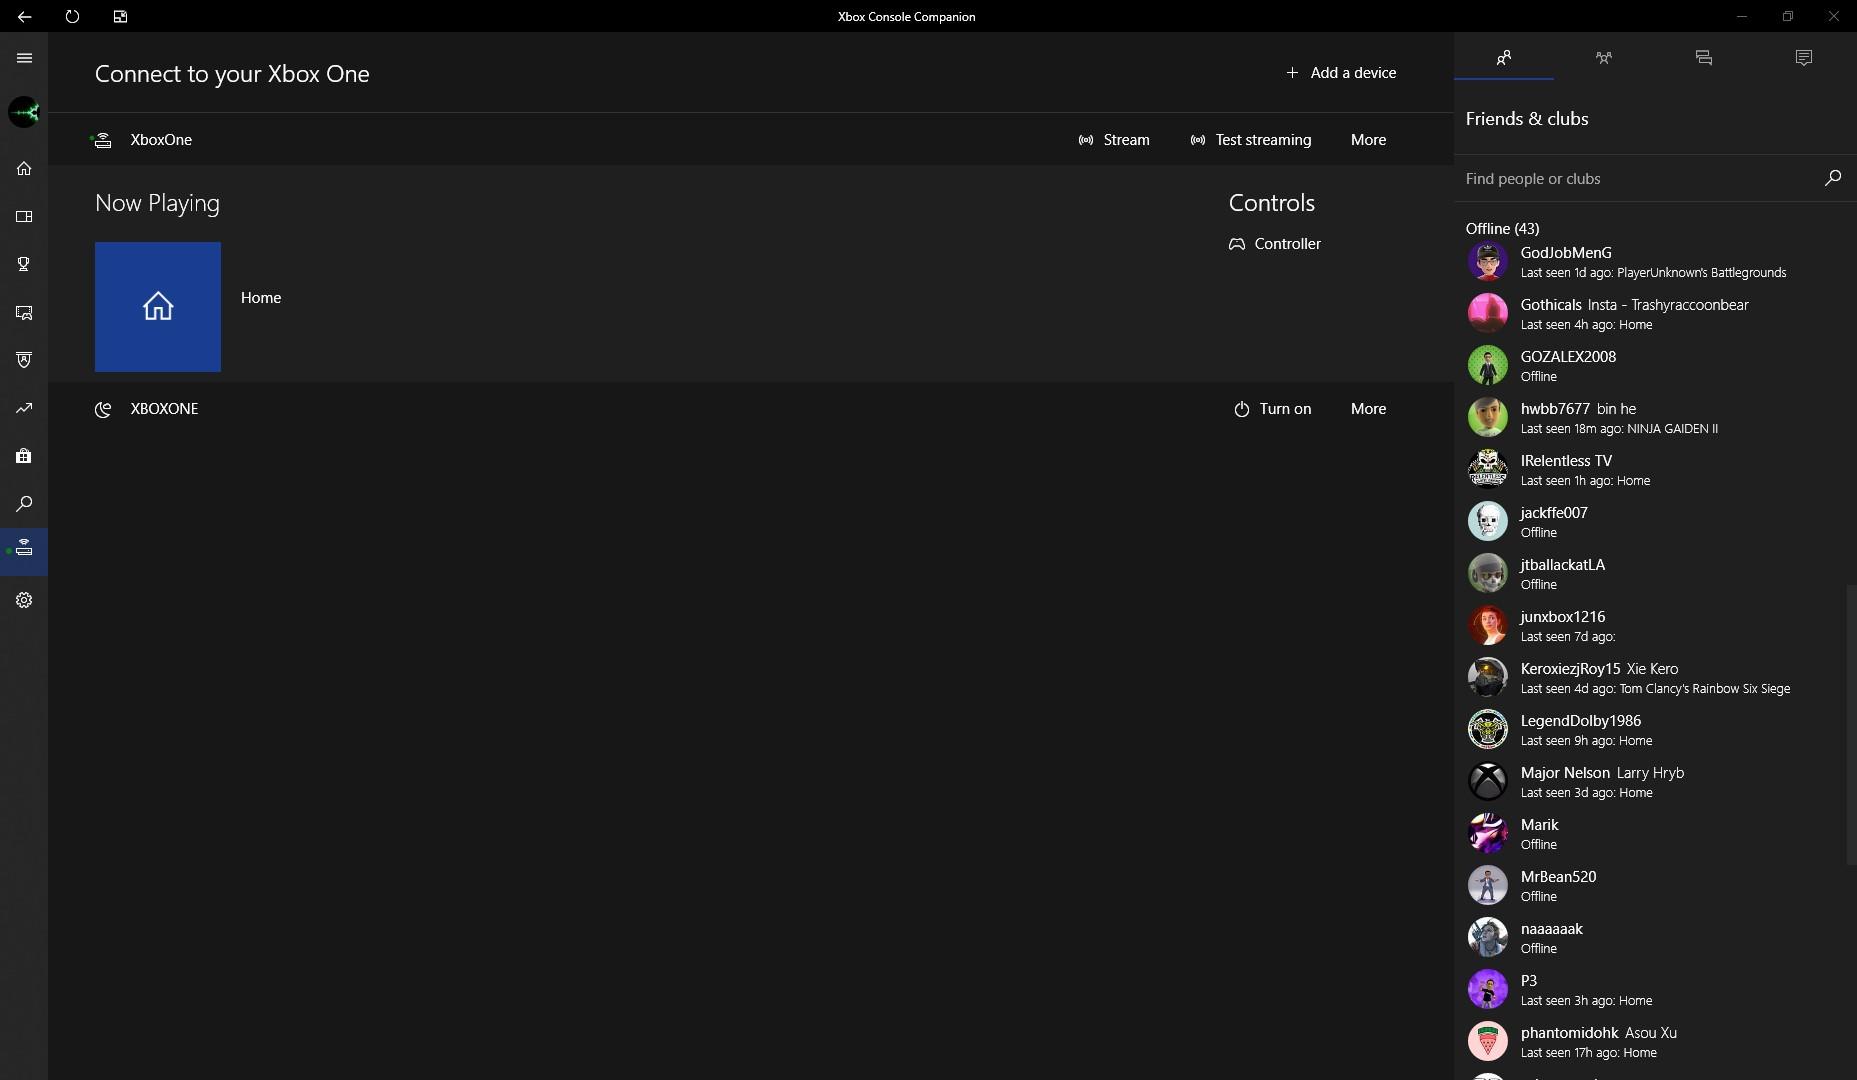
Task: Run Test streaming
Action: pyautogui.click(x=1250, y=140)
